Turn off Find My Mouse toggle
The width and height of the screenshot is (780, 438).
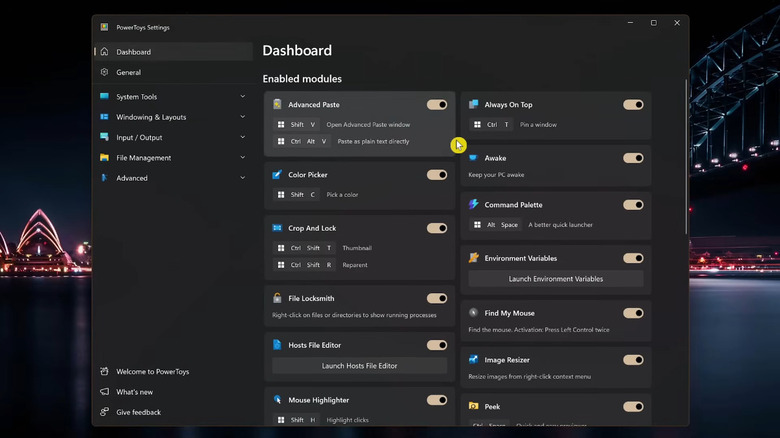pos(633,313)
